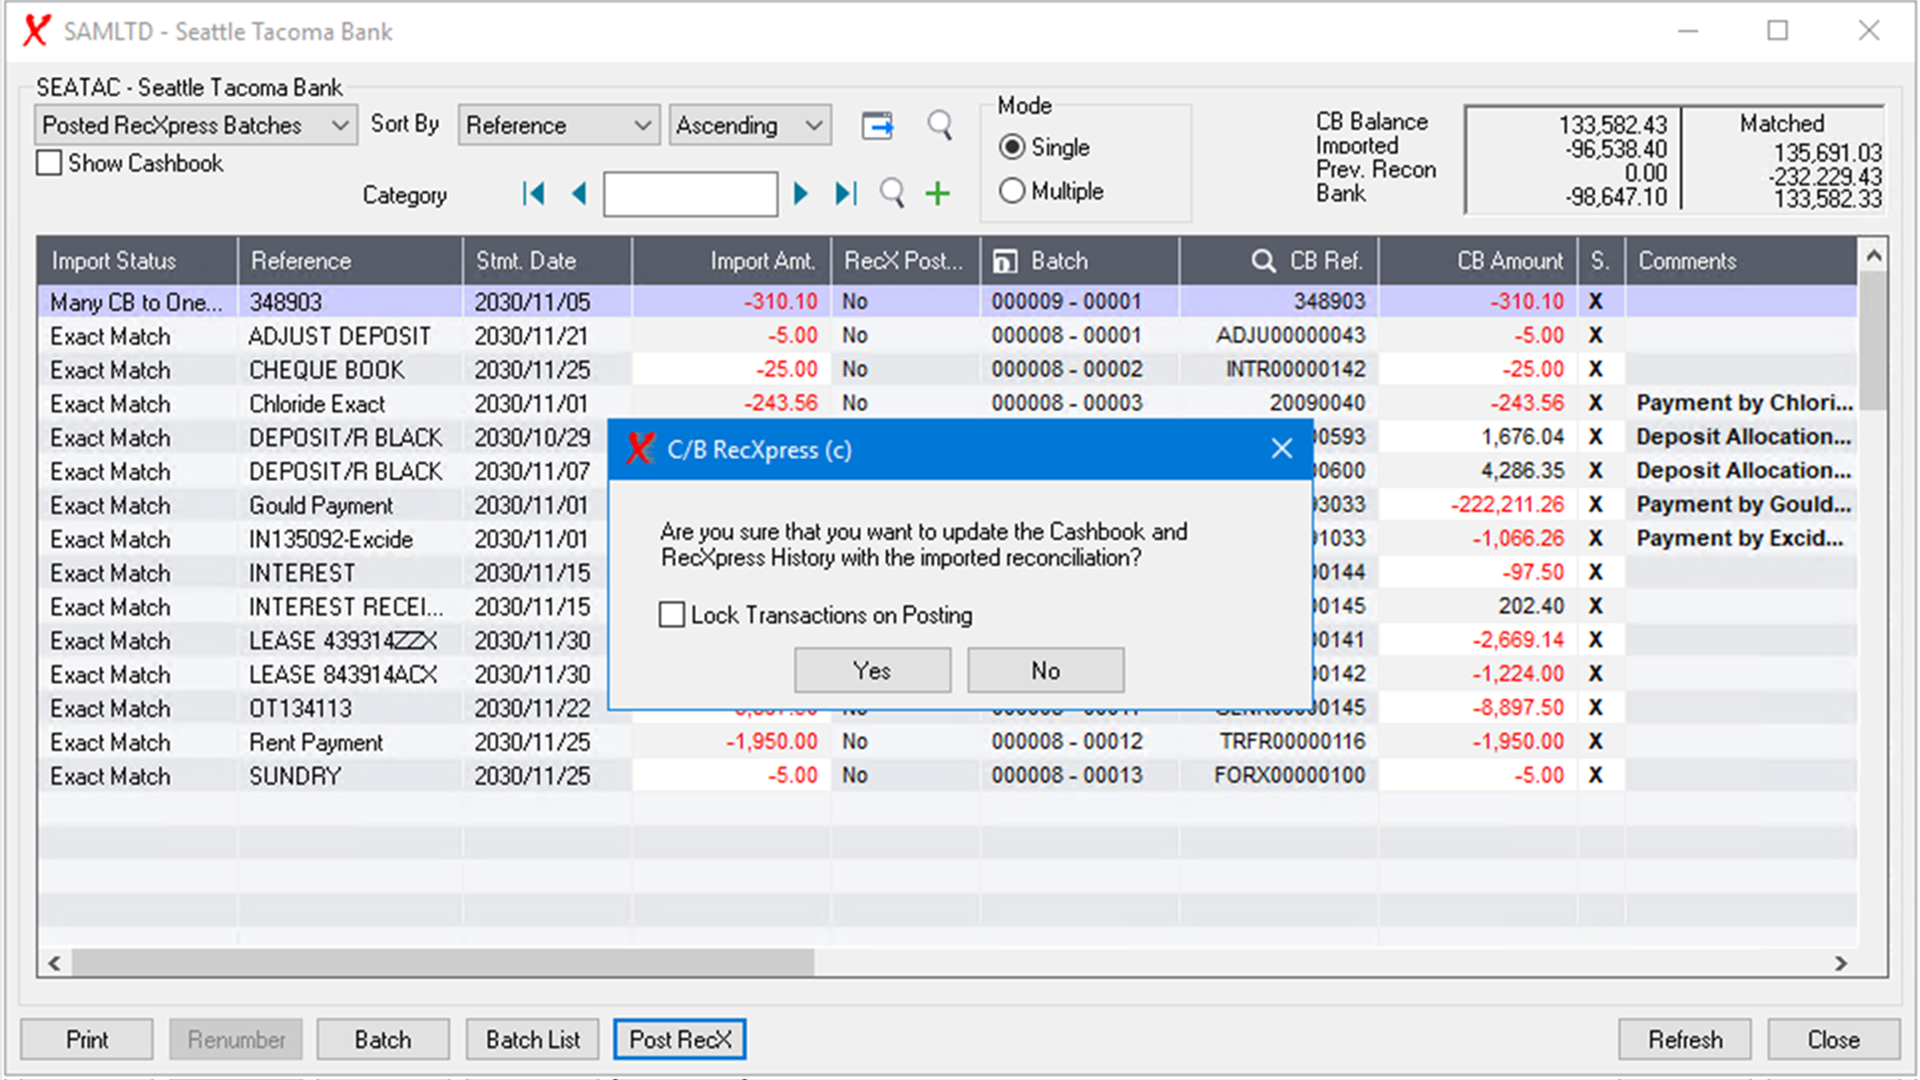Screen dimensions: 1920x1080
Task: Go to next category arrow
Action: point(800,193)
